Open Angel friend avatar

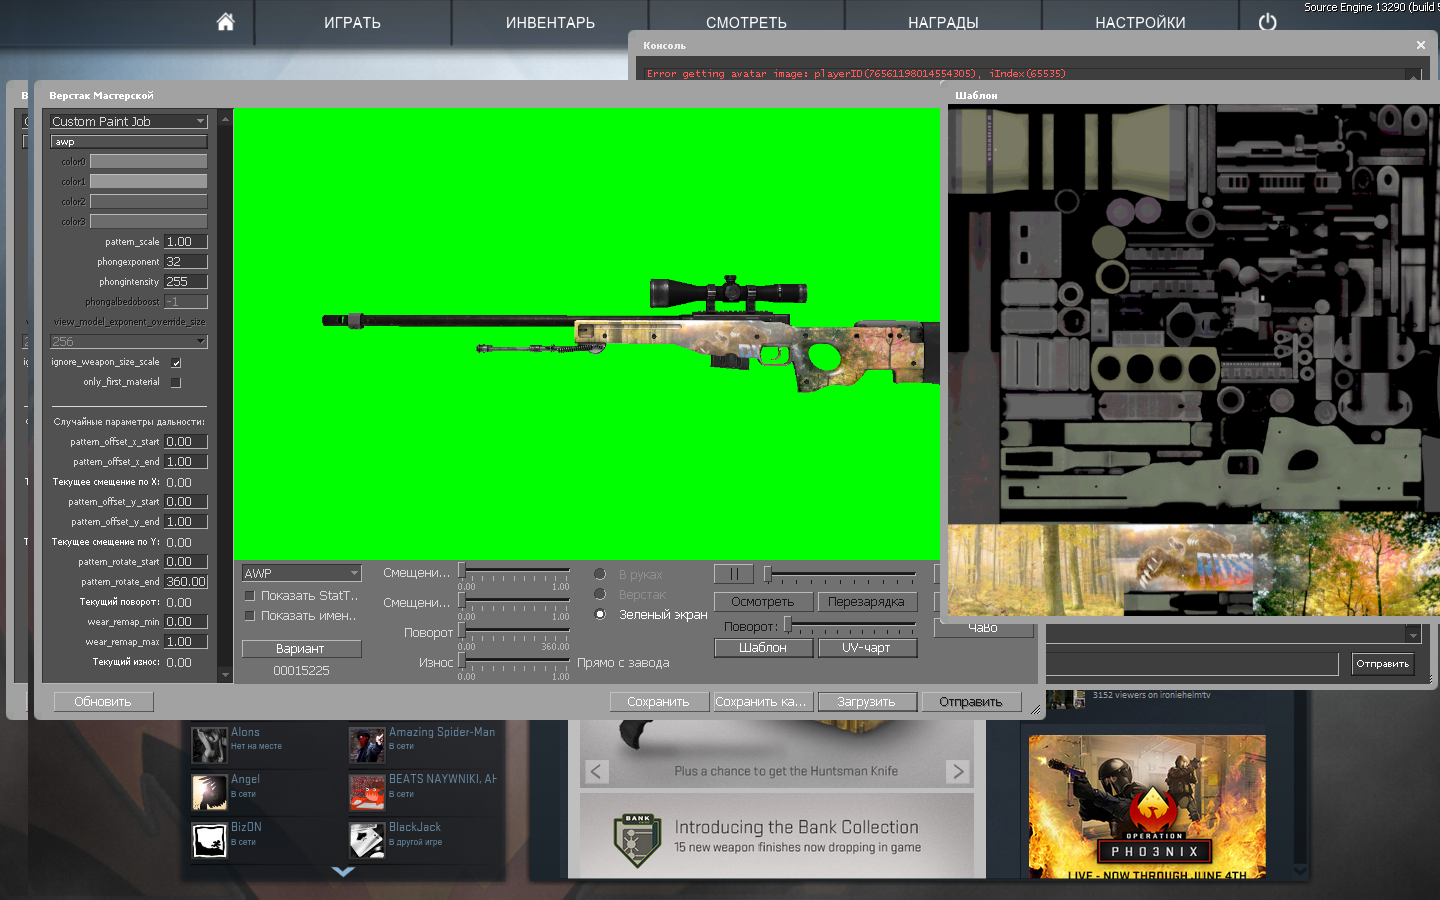click(209, 792)
